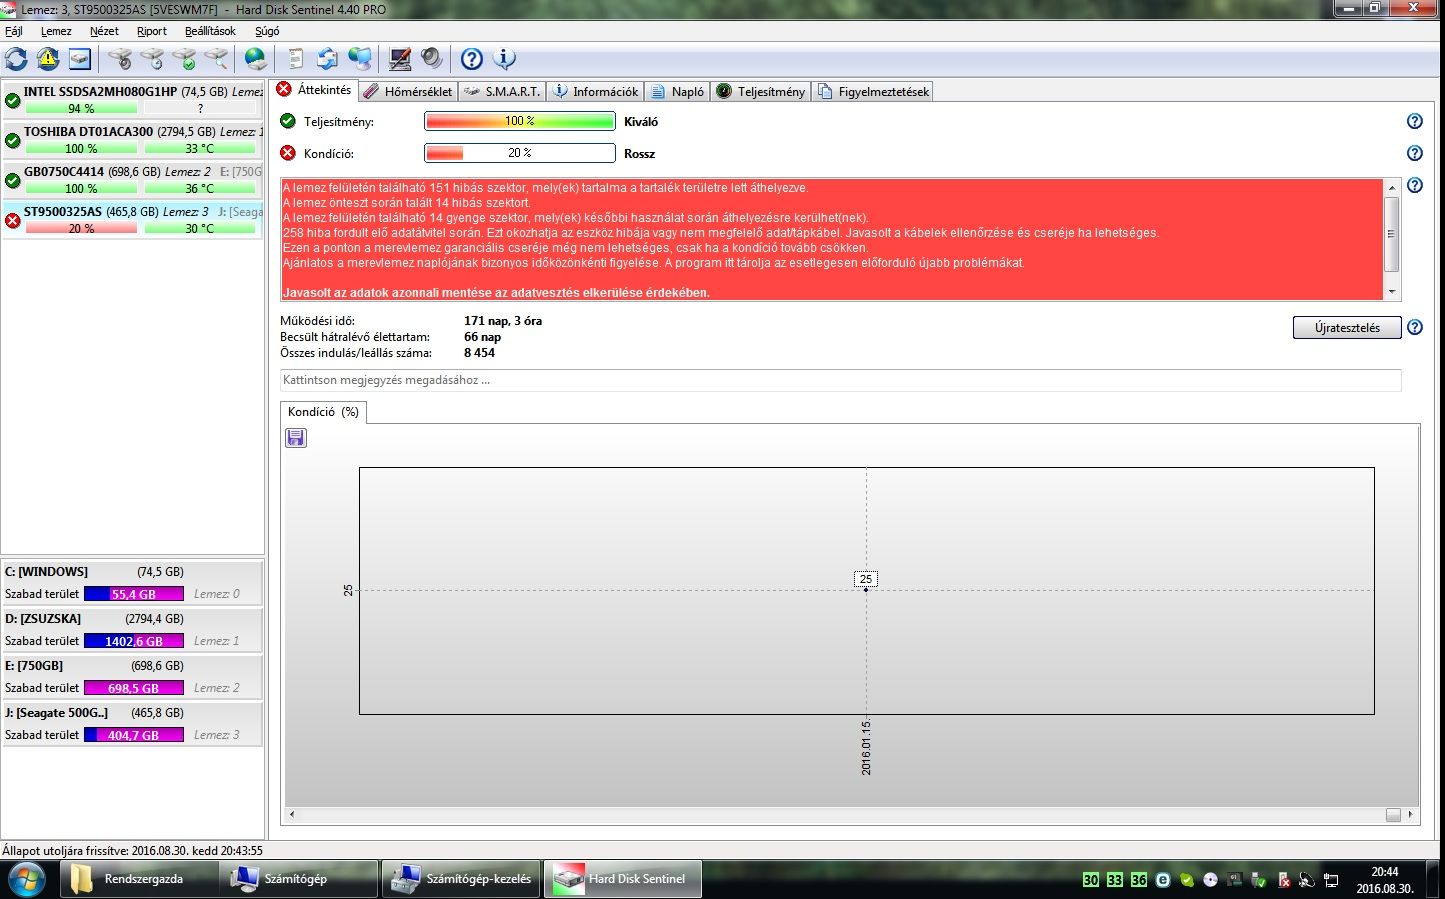
Task: Open the configuration monitor with screwdriver icon
Action: [400, 59]
